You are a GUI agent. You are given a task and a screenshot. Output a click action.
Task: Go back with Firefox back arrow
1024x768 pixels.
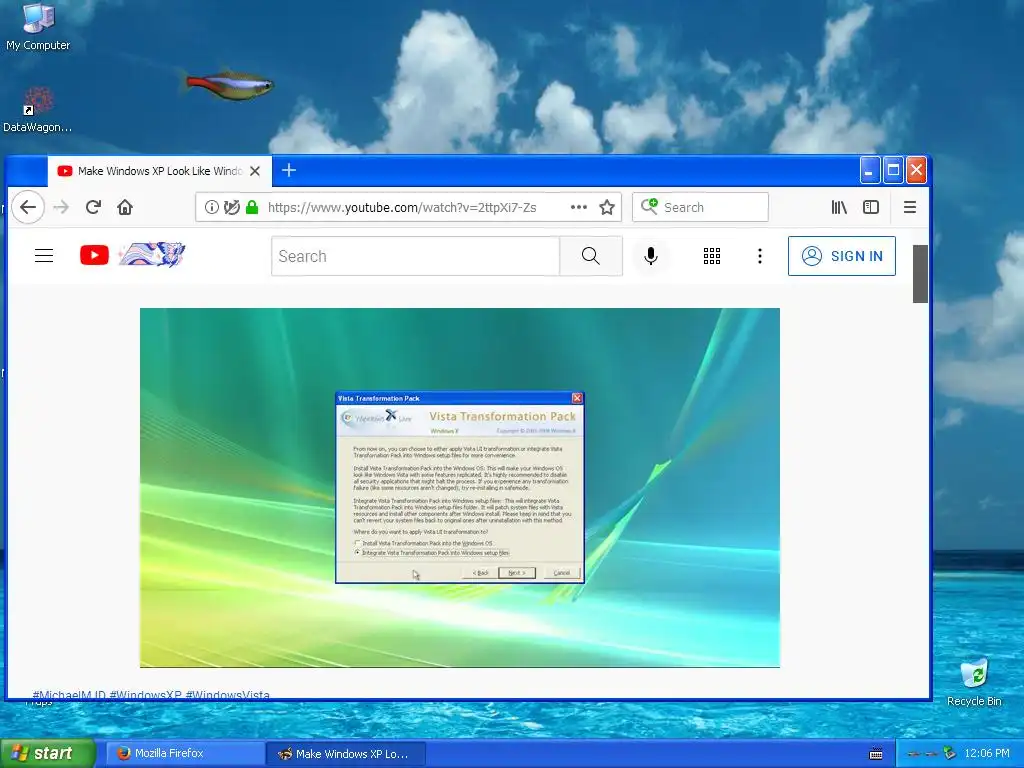pyautogui.click(x=27, y=207)
